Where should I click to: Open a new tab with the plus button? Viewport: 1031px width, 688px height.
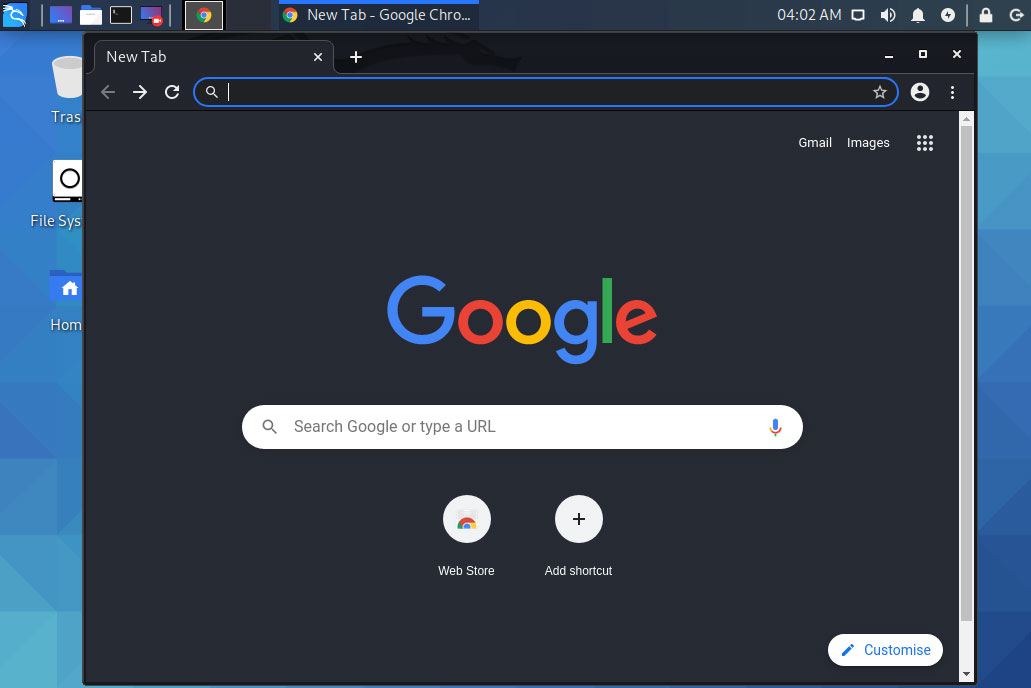click(356, 57)
